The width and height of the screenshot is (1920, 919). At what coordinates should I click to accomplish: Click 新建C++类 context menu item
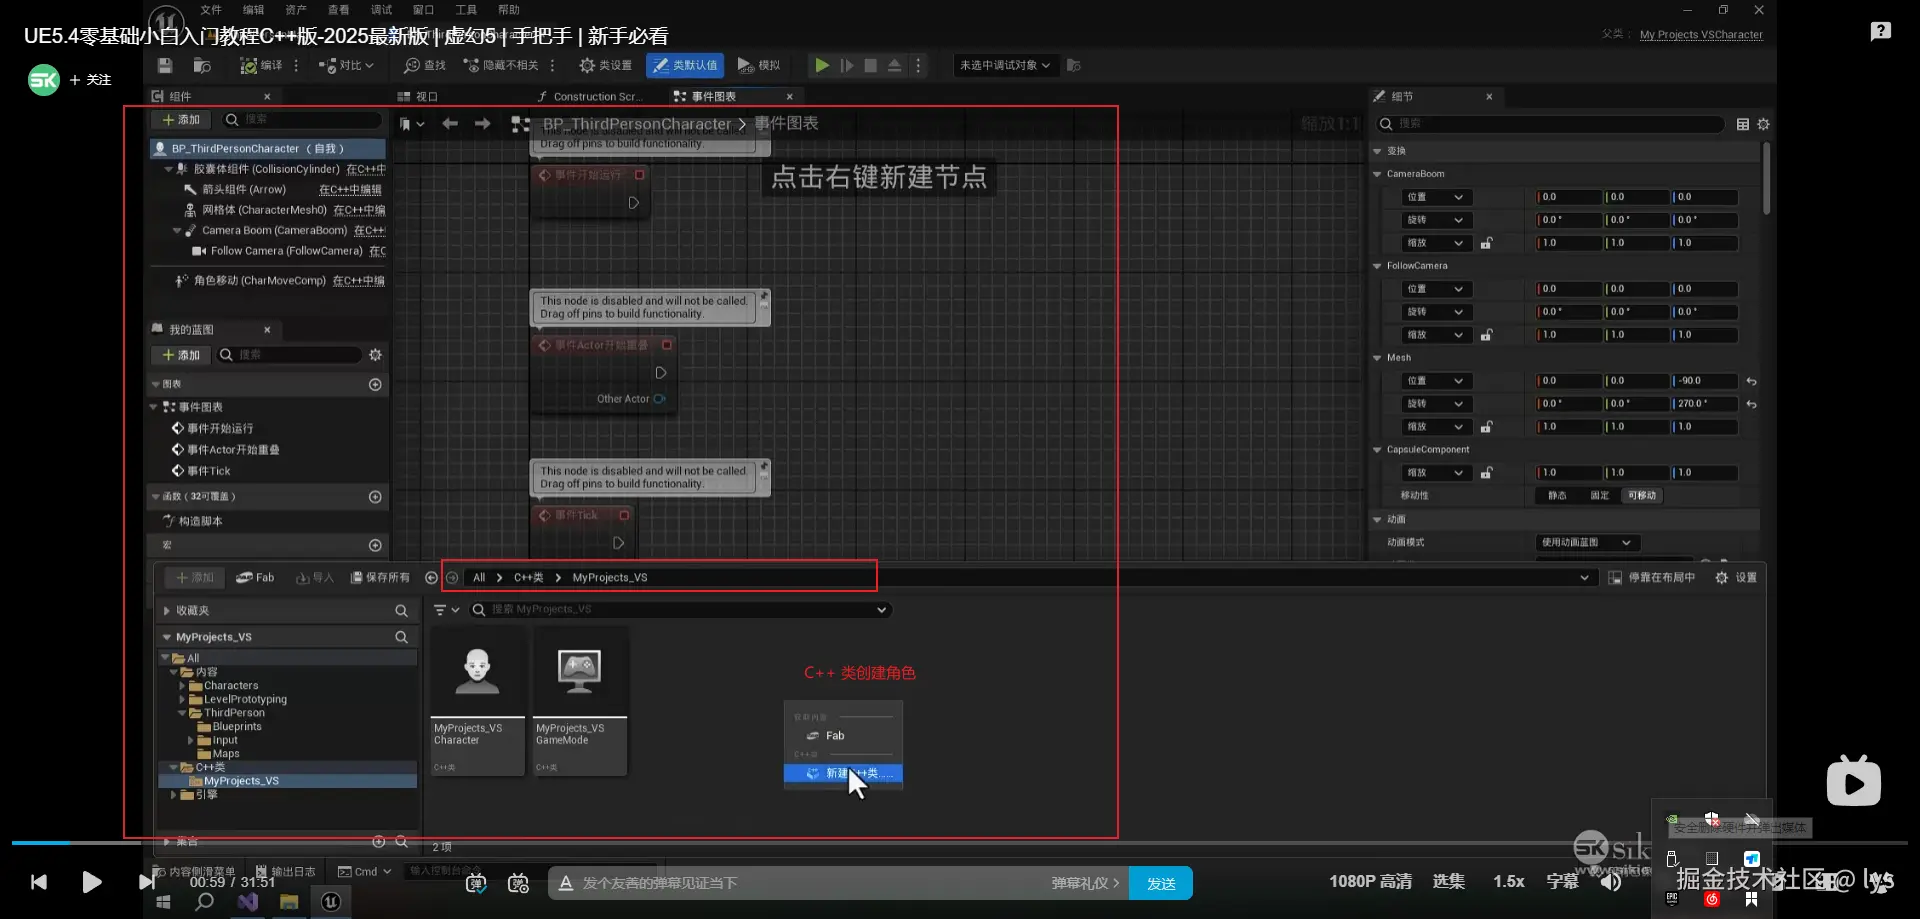pyautogui.click(x=843, y=774)
